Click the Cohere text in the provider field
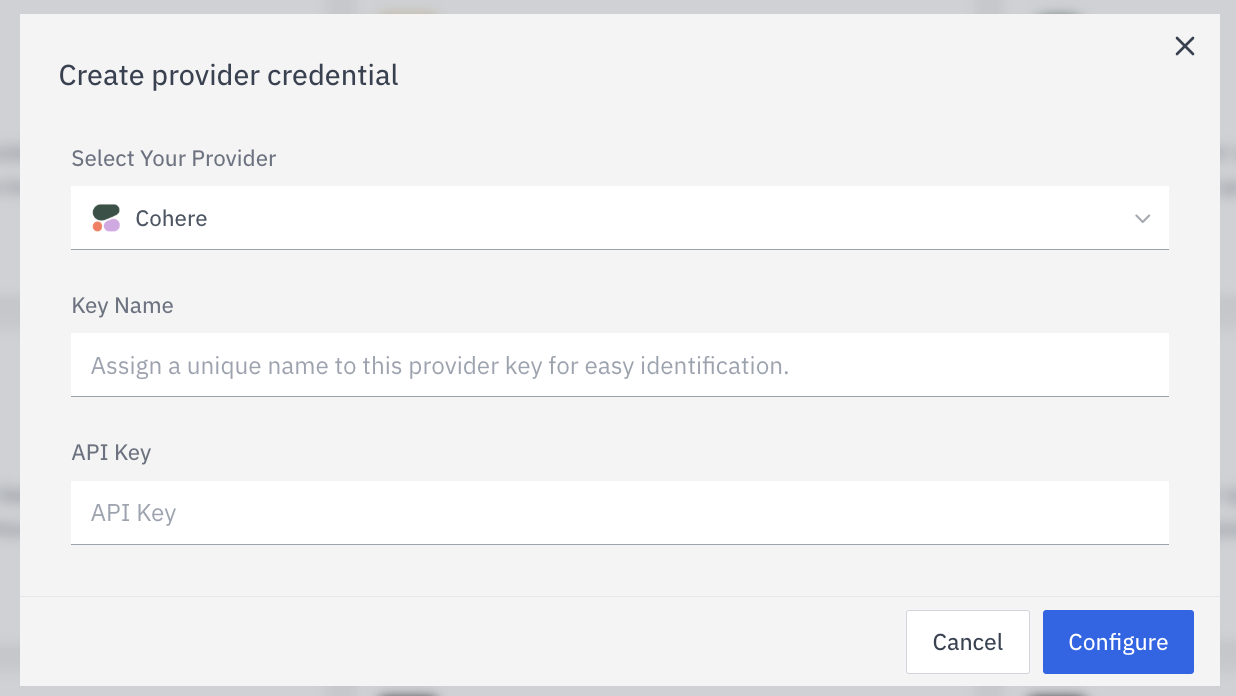 point(171,218)
